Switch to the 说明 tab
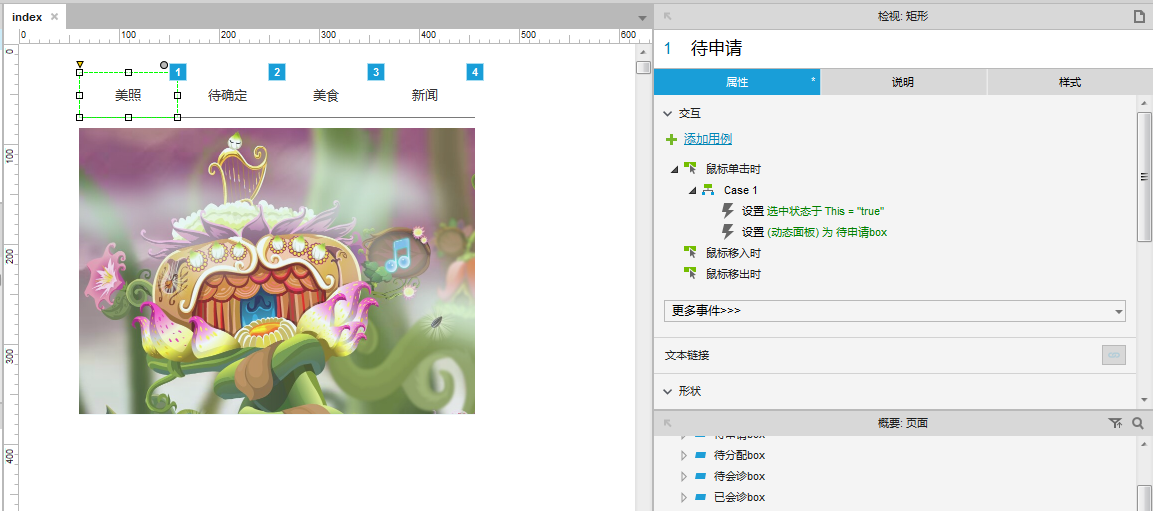 click(903, 82)
